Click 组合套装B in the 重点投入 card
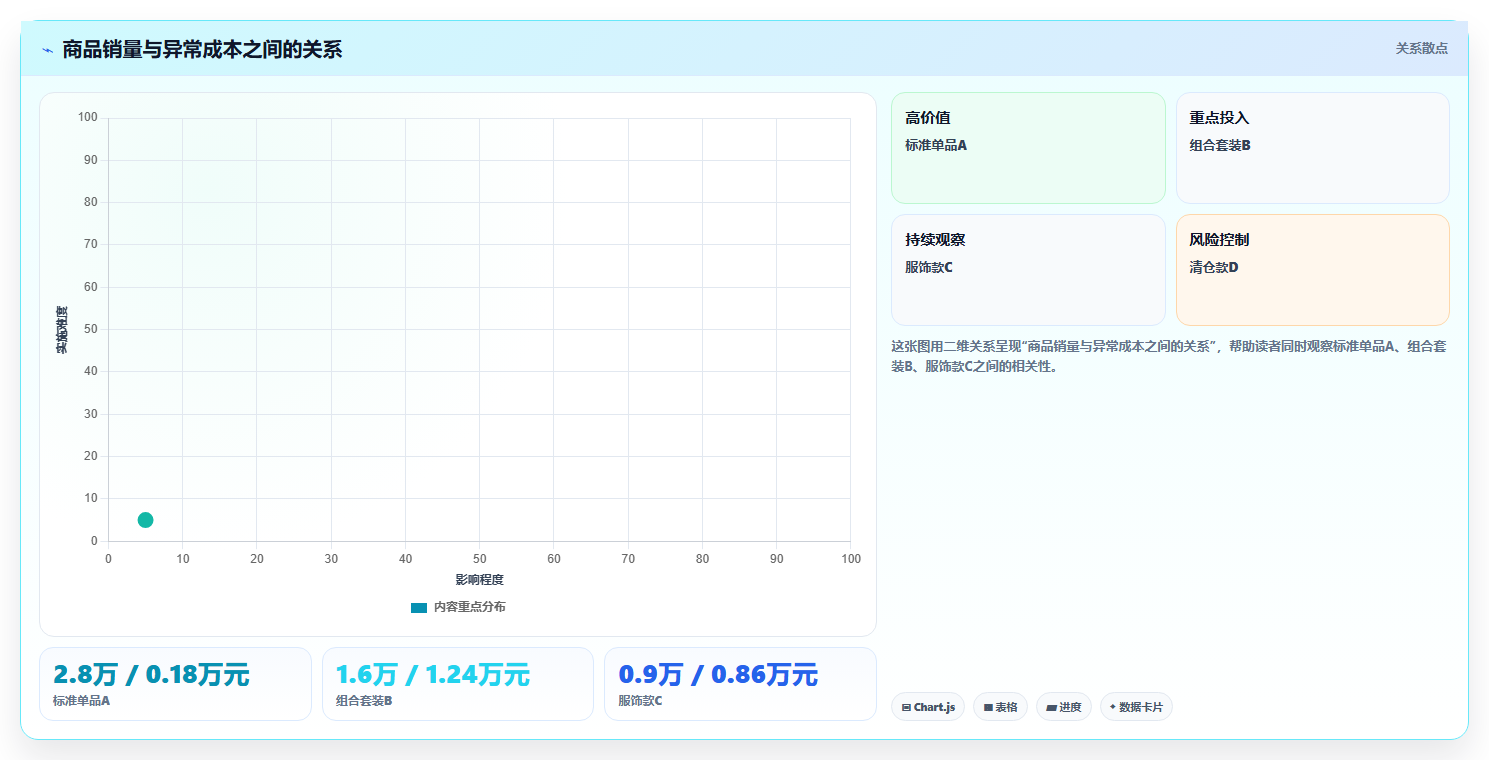 point(1220,145)
